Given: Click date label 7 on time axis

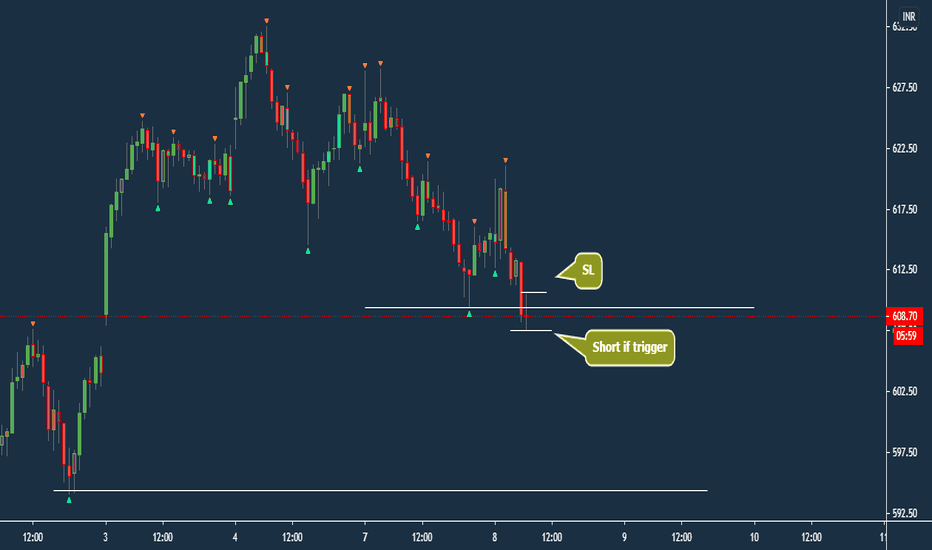Looking at the screenshot, I should [365, 538].
